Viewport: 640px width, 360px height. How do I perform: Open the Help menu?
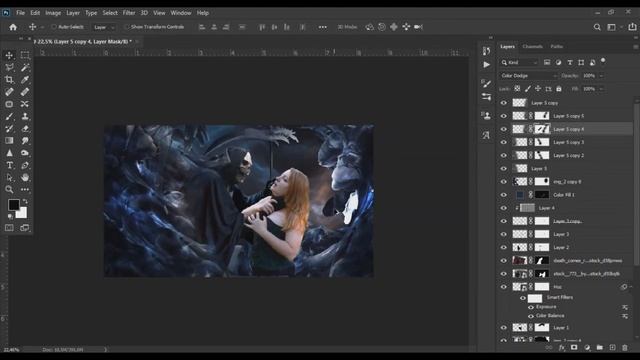[203, 13]
